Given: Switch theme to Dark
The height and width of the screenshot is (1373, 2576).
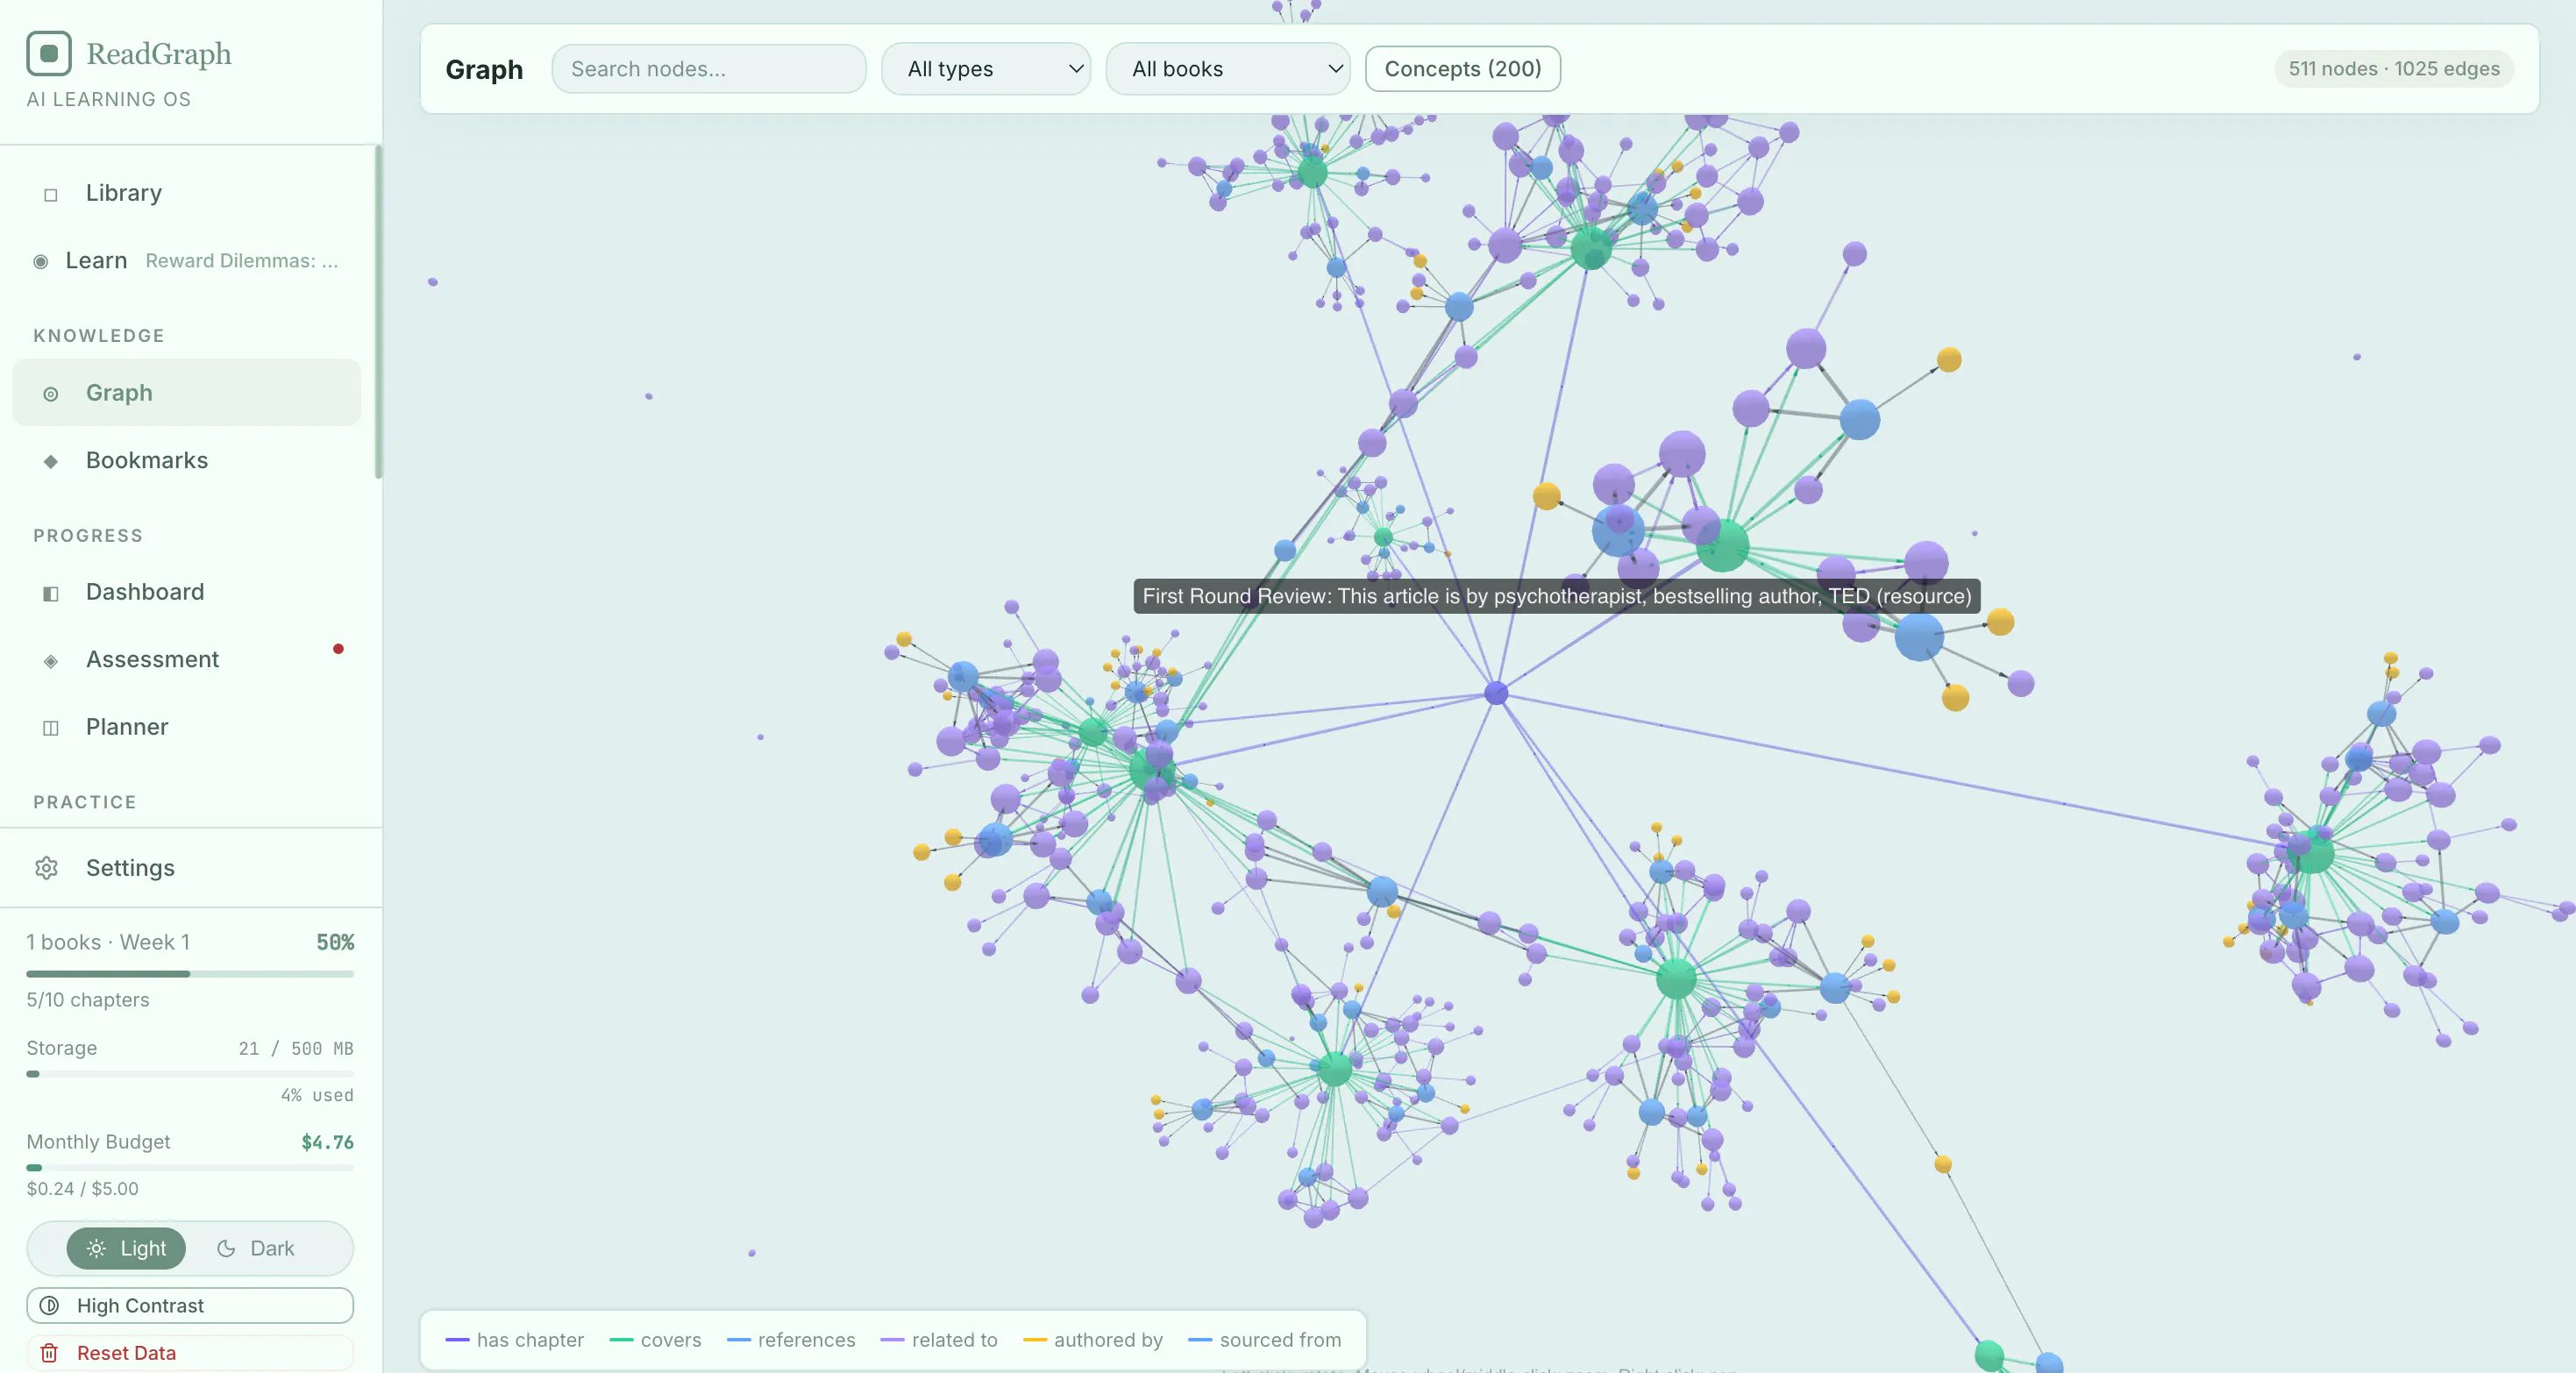Looking at the screenshot, I should [x=256, y=1248].
